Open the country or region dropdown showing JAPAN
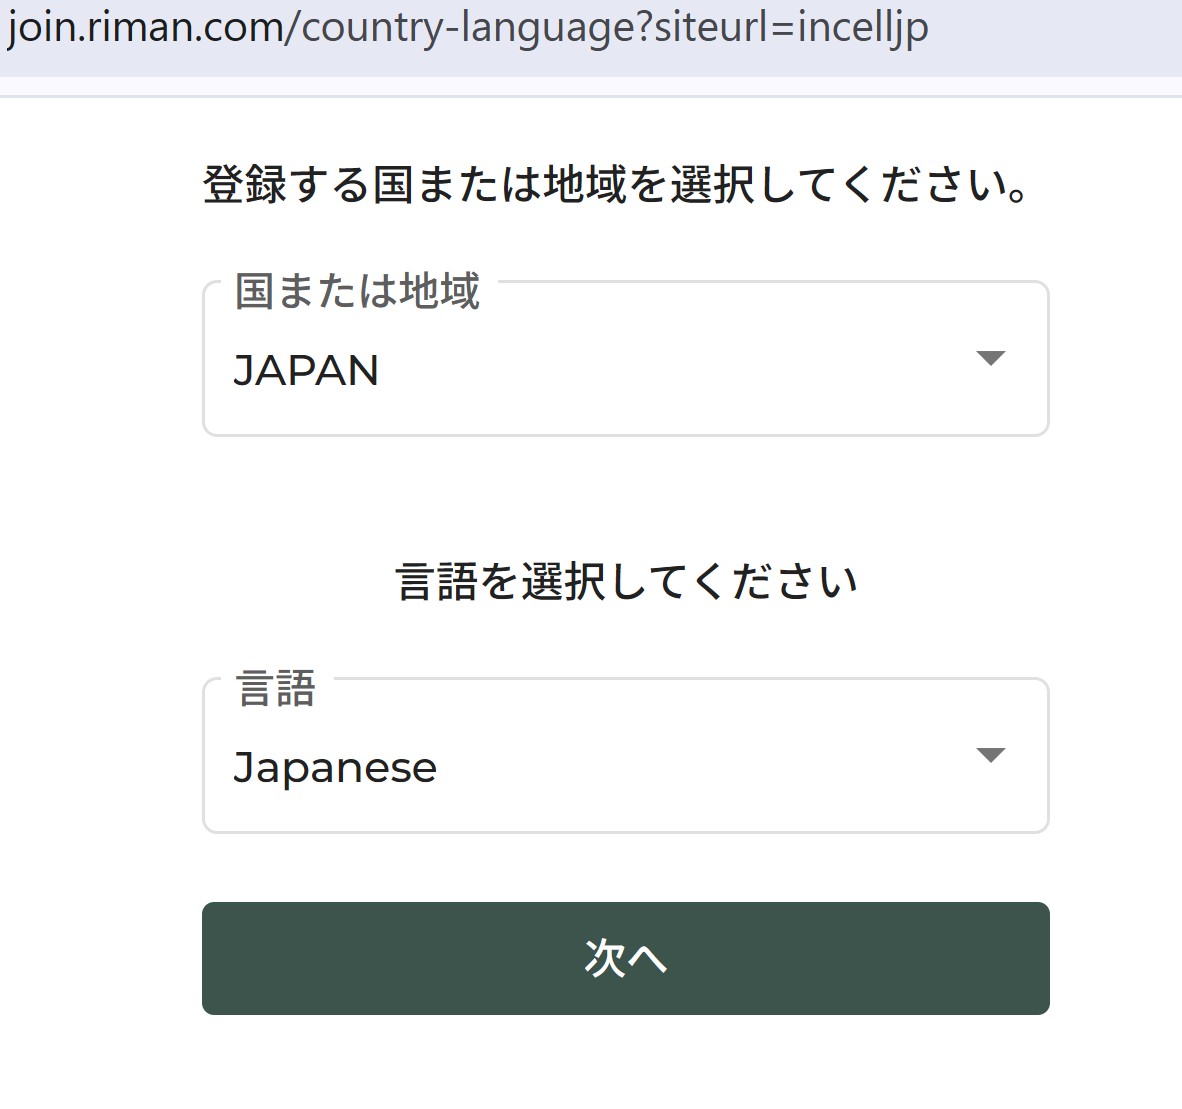 click(x=626, y=359)
